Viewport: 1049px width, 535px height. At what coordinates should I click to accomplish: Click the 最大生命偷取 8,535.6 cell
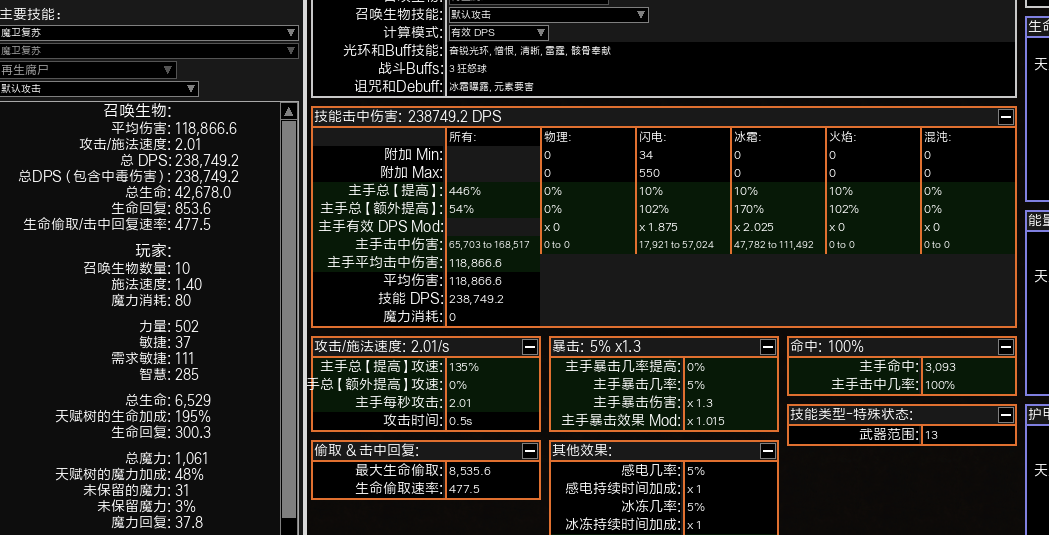pyautogui.click(x=493, y=471)
